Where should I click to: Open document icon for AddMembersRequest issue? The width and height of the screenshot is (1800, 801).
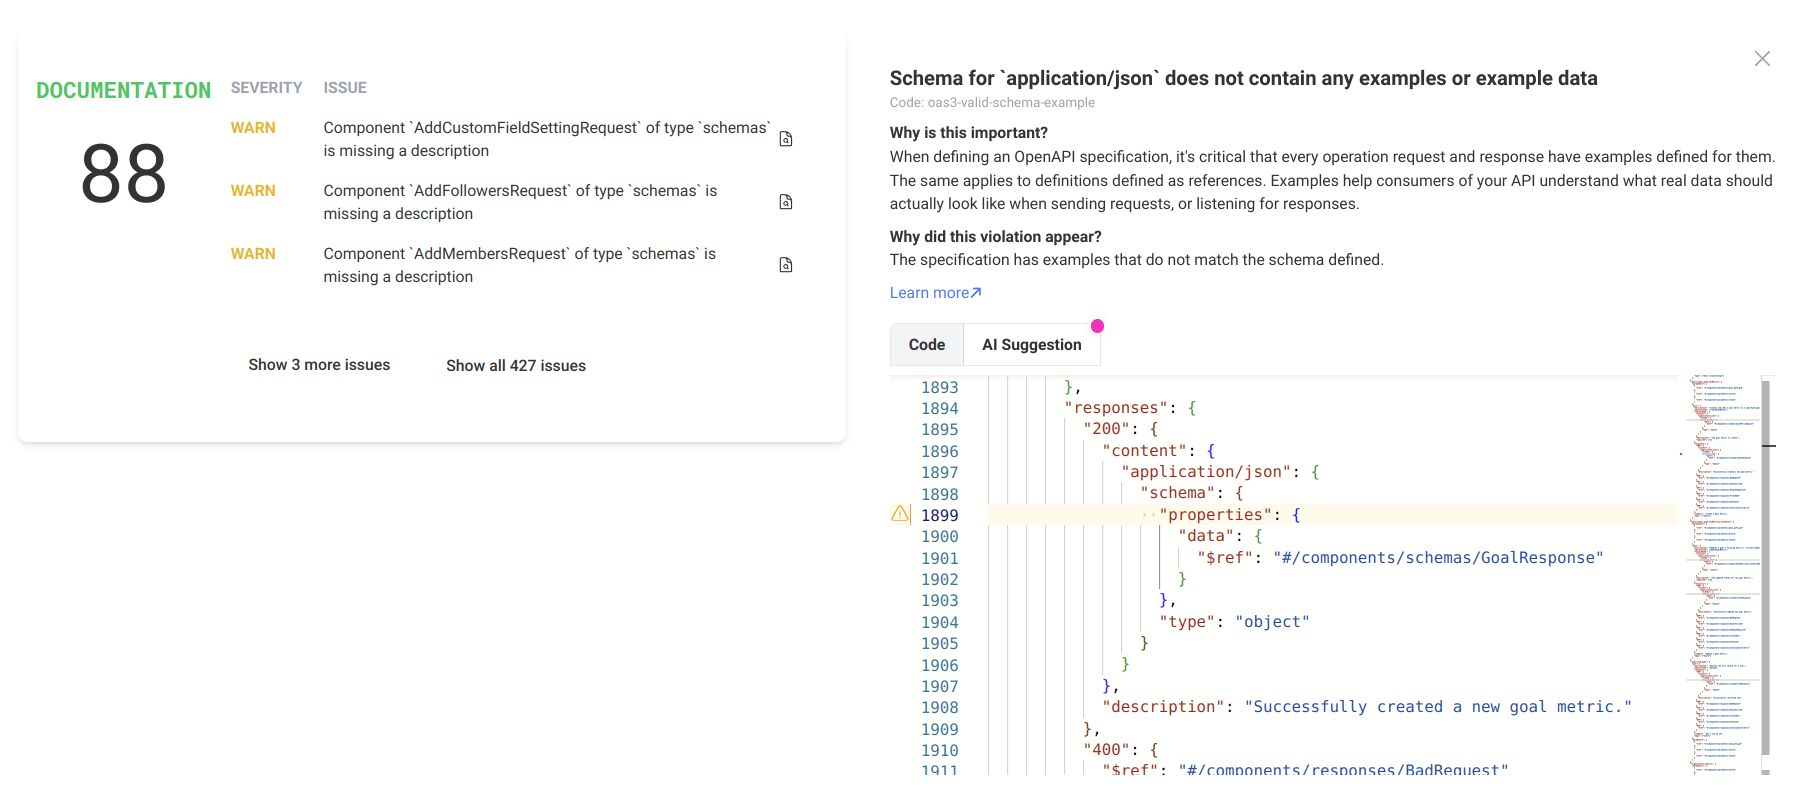tap(786, 265)
